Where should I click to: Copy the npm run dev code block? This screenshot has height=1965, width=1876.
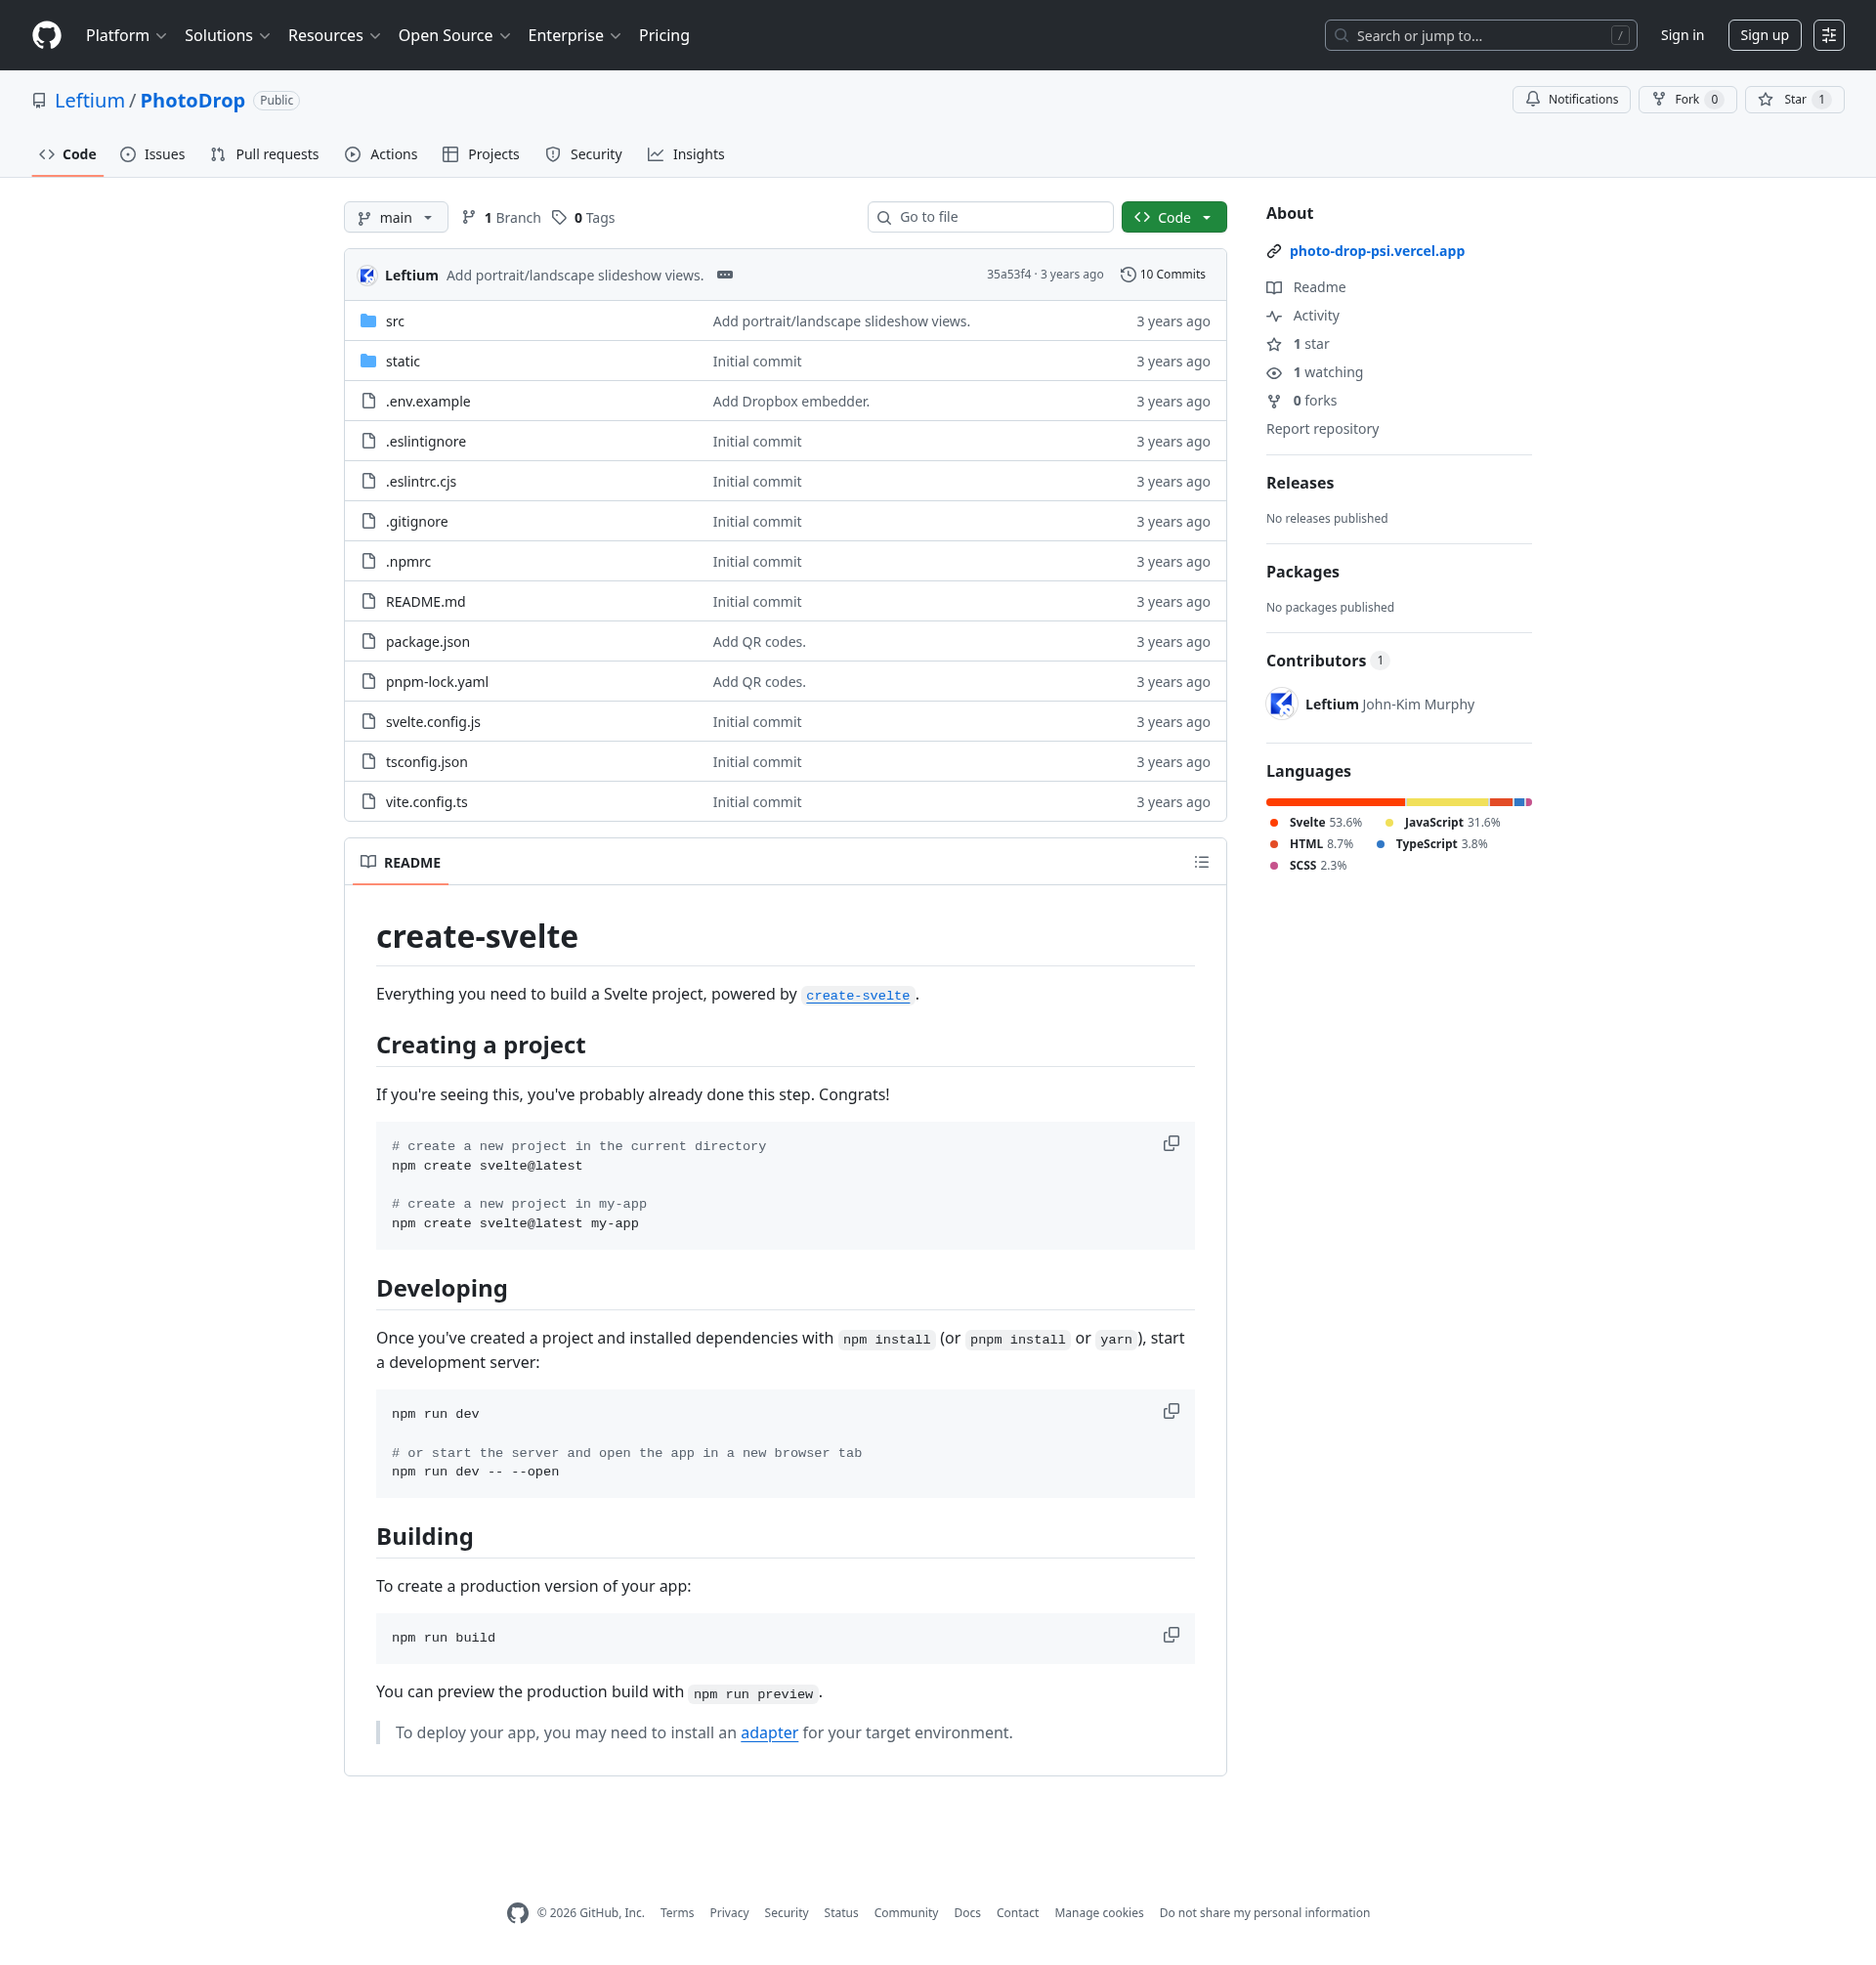click(1171, 1411)
